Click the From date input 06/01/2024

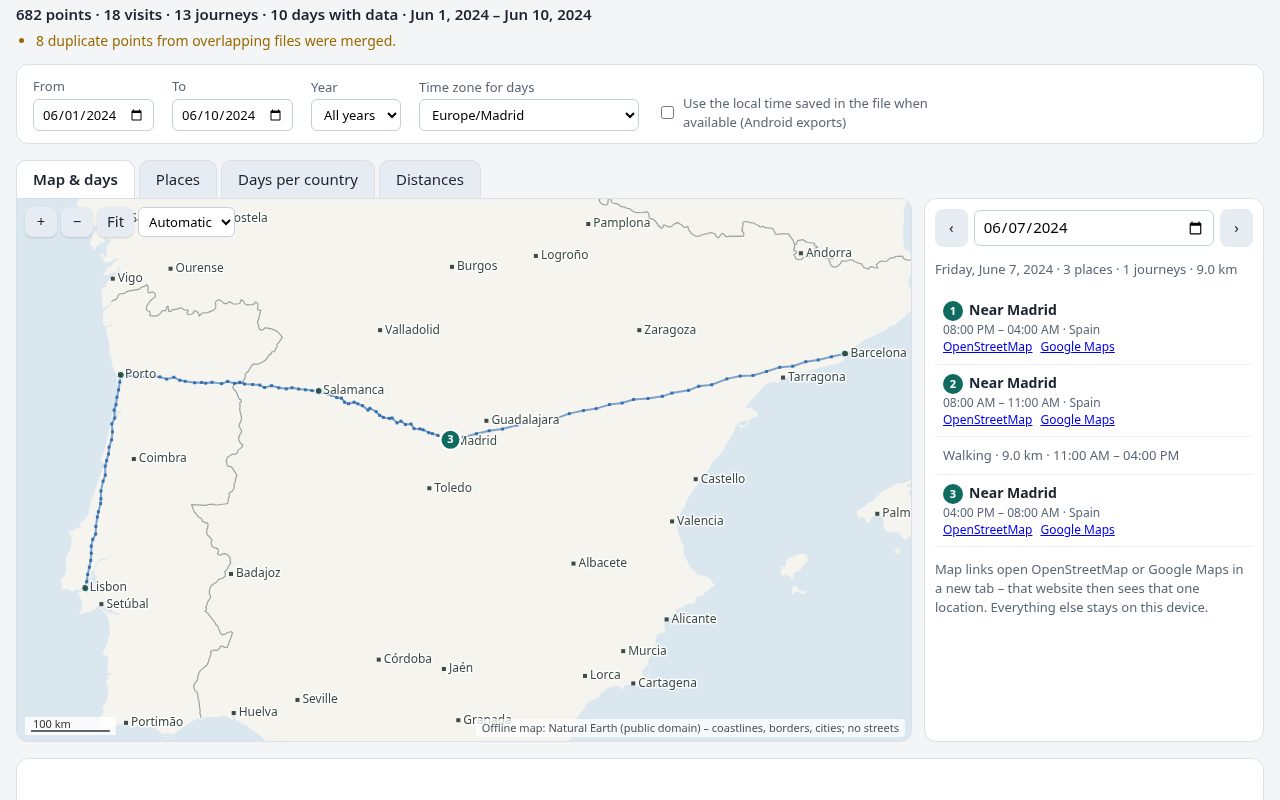point(93,115)
